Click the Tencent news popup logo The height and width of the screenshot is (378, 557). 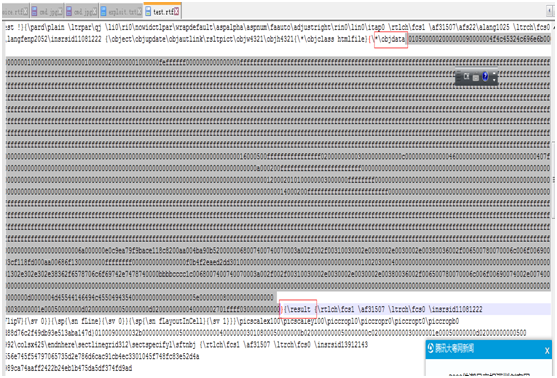pos(431,348)
